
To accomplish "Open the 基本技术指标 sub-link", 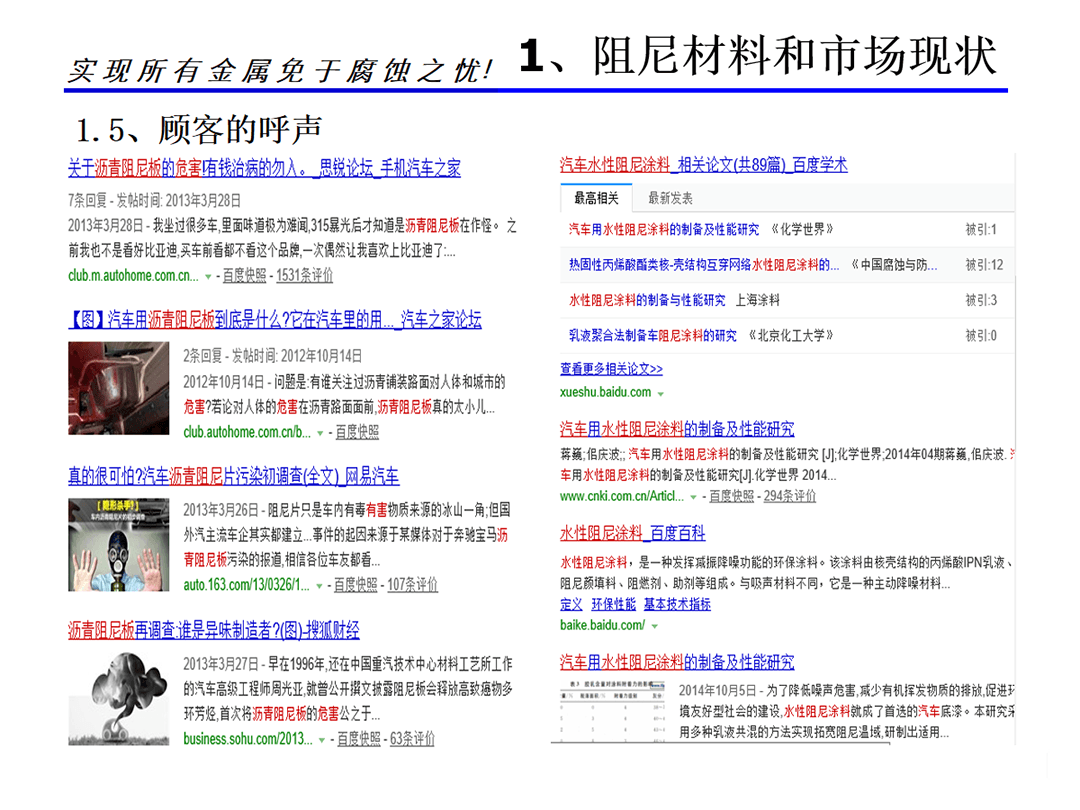I will click(x=677, y=604).
